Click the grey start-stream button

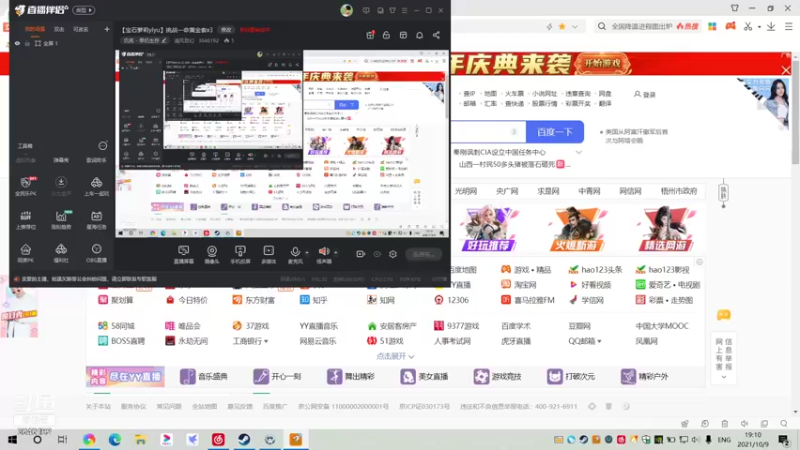[423, 254]
